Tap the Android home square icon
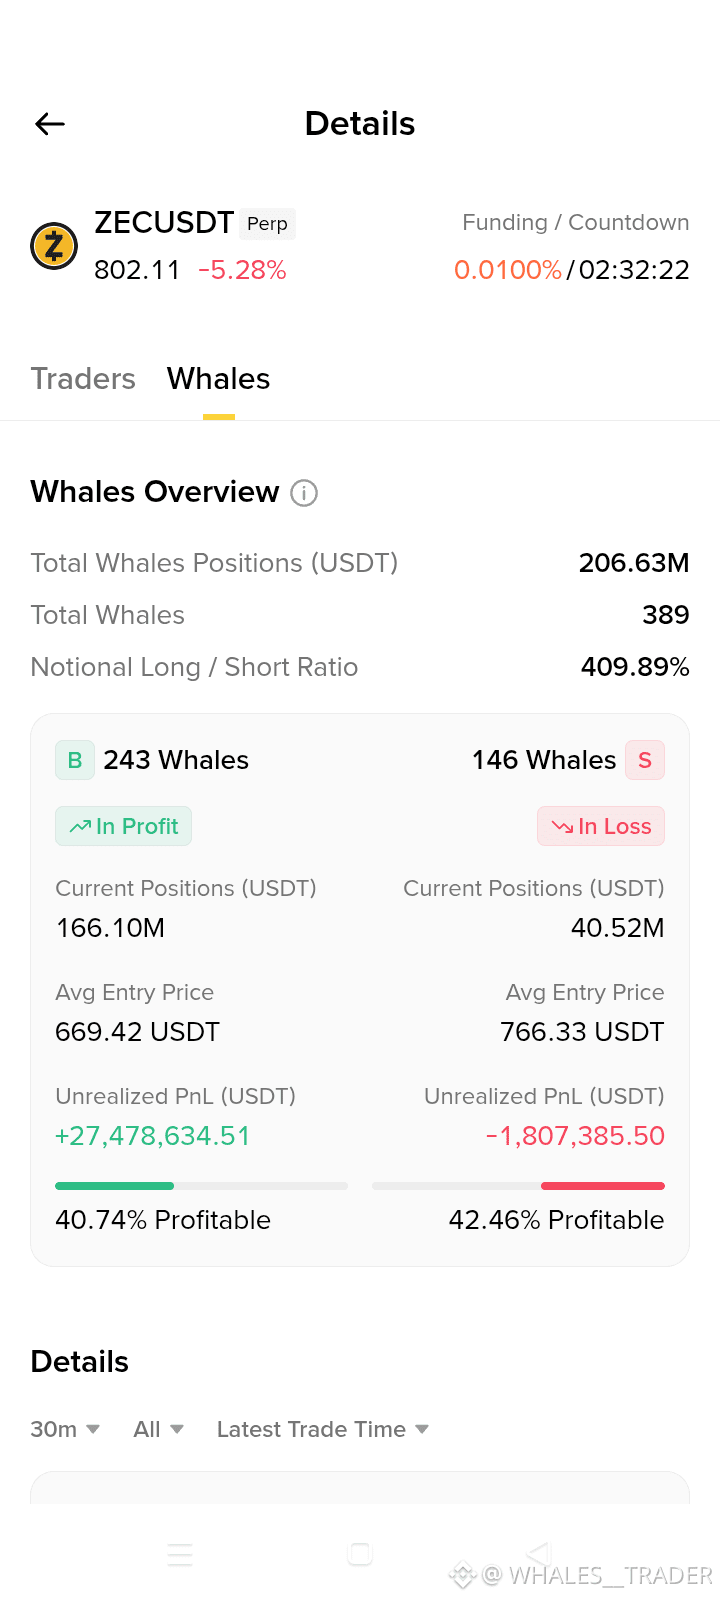 (x=360, y=1554)
